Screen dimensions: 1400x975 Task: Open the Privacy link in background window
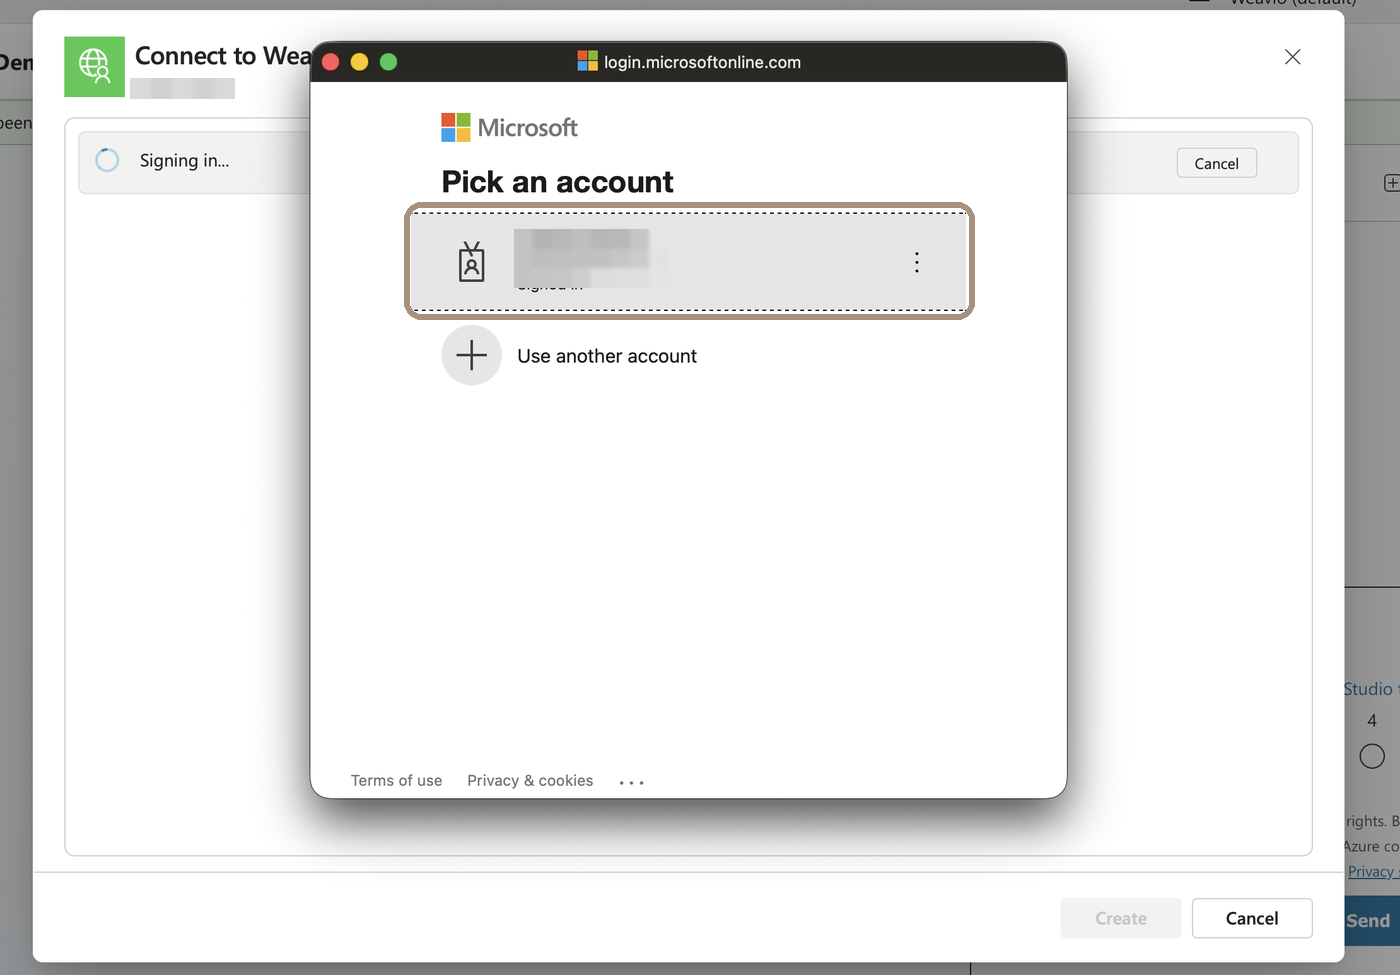(x=1372, y=872)
